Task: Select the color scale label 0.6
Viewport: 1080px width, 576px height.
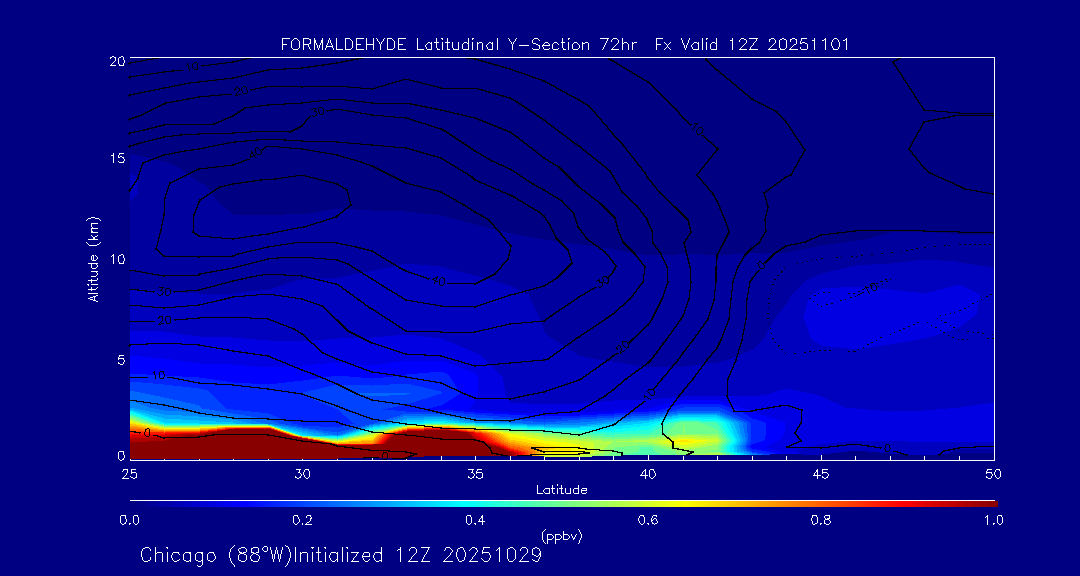Action: (x=648, y=520)
